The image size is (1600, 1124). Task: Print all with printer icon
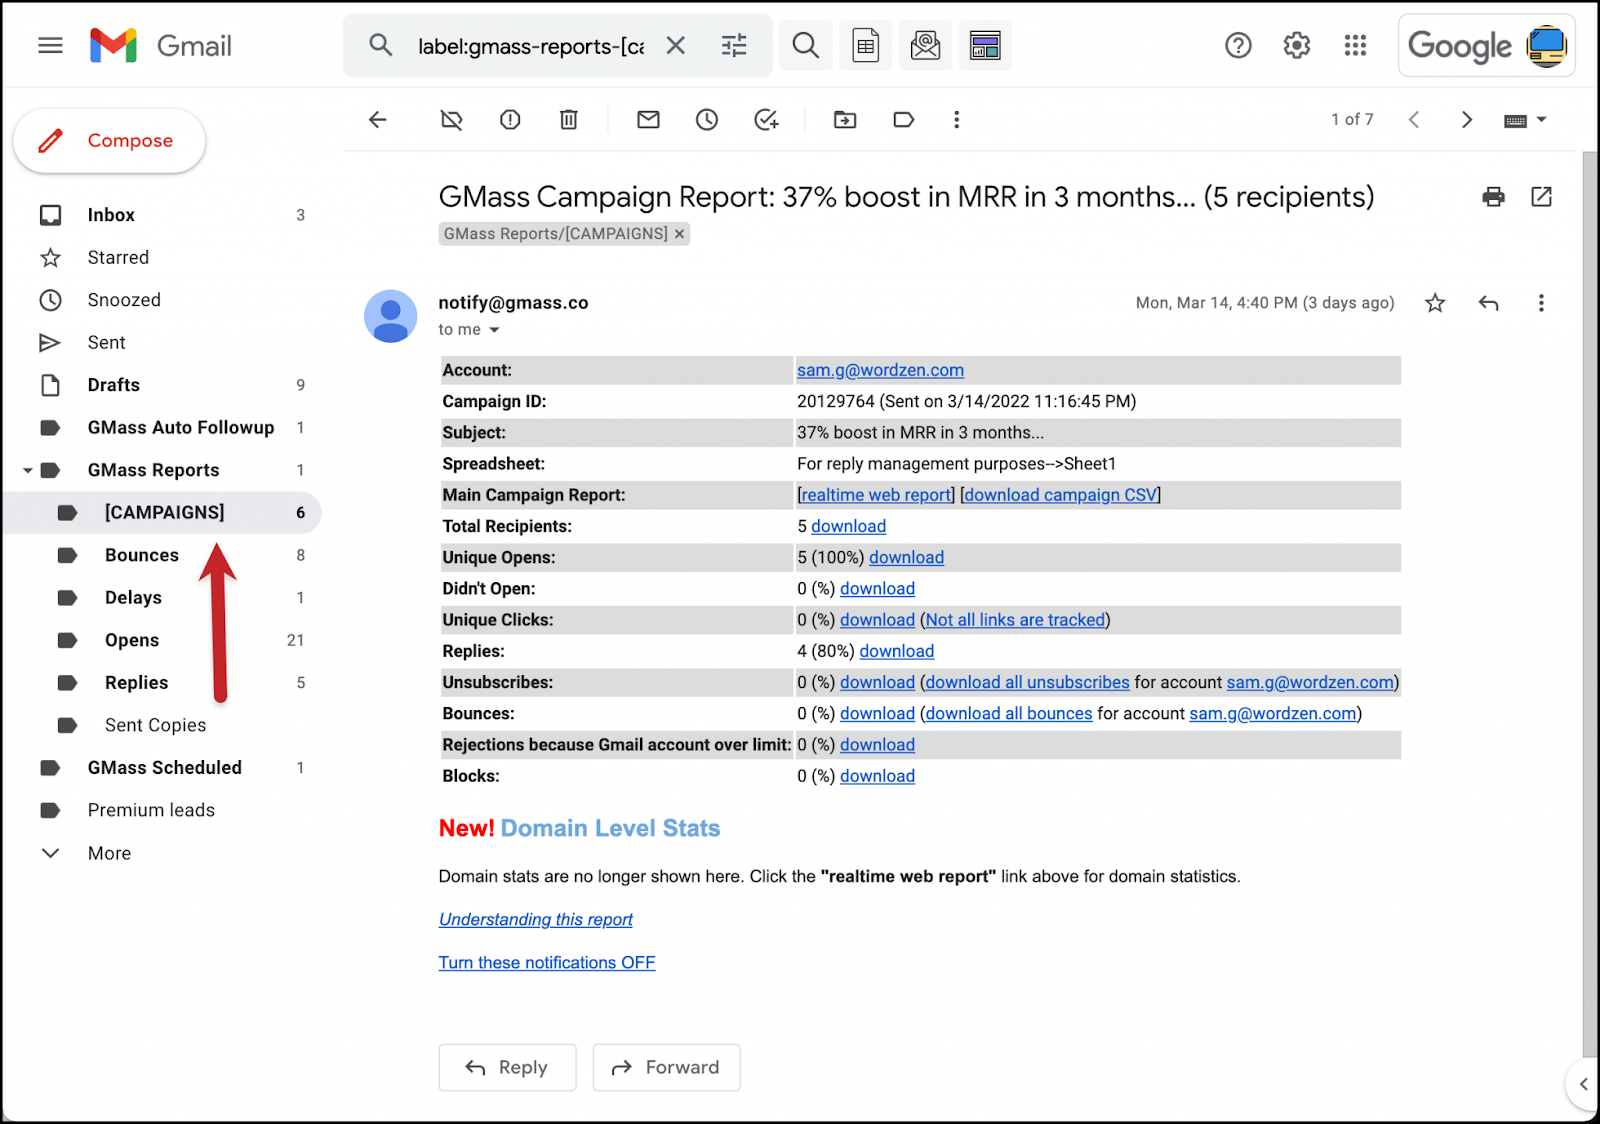[1493, 197]
